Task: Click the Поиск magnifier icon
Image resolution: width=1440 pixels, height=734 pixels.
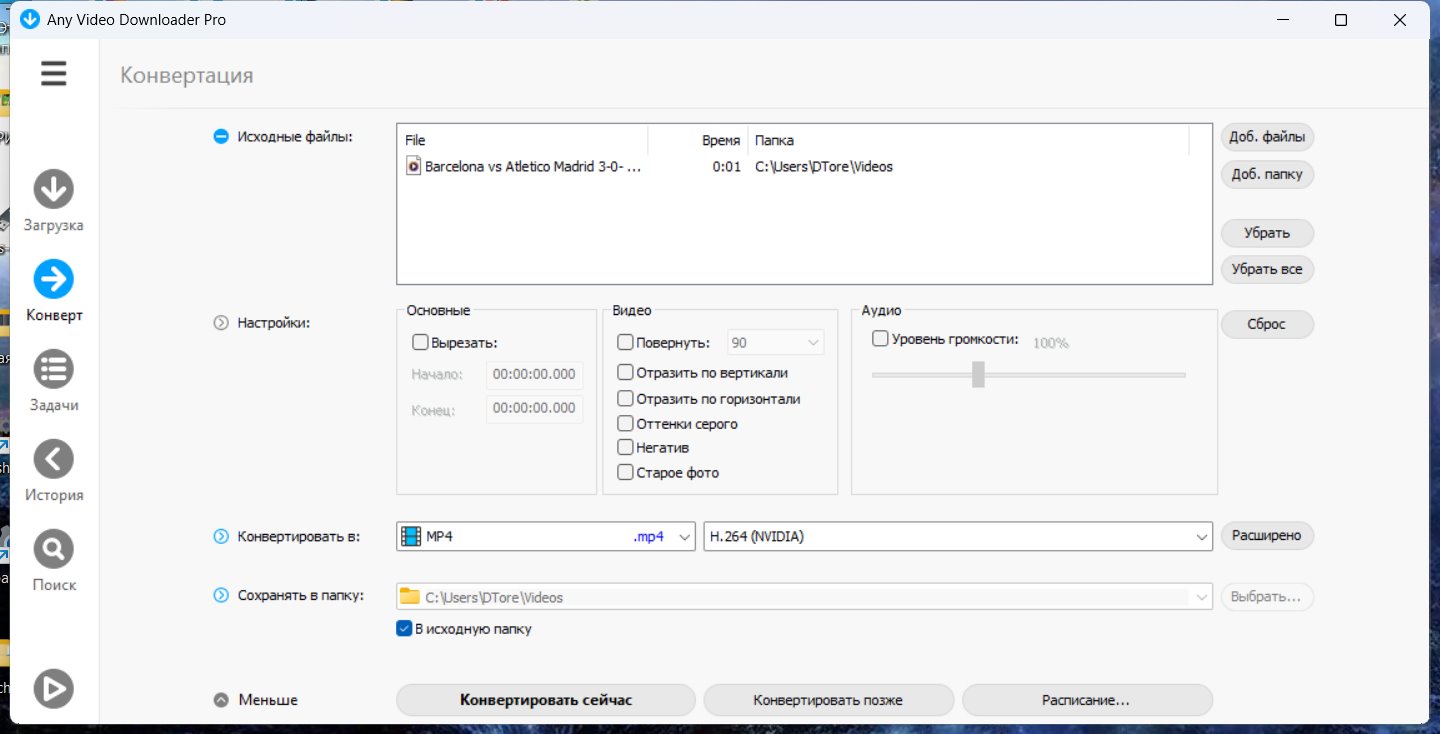Action: coord(54,549)
